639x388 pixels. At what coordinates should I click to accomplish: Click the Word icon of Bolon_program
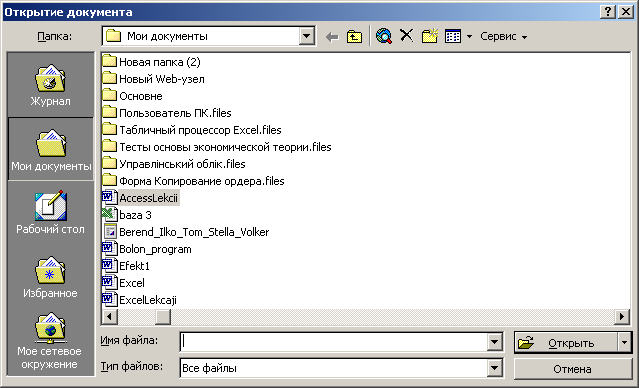109,249
